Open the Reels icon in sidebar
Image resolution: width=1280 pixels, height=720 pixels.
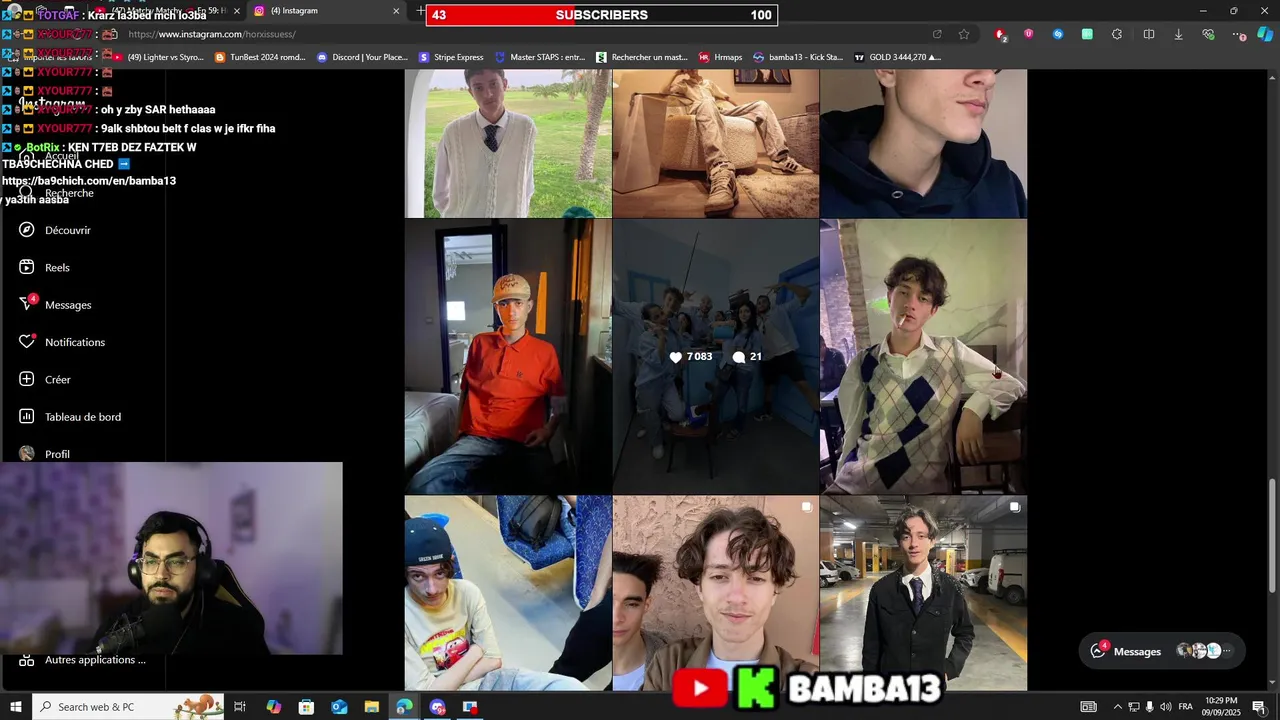click(x=27, y=267)
